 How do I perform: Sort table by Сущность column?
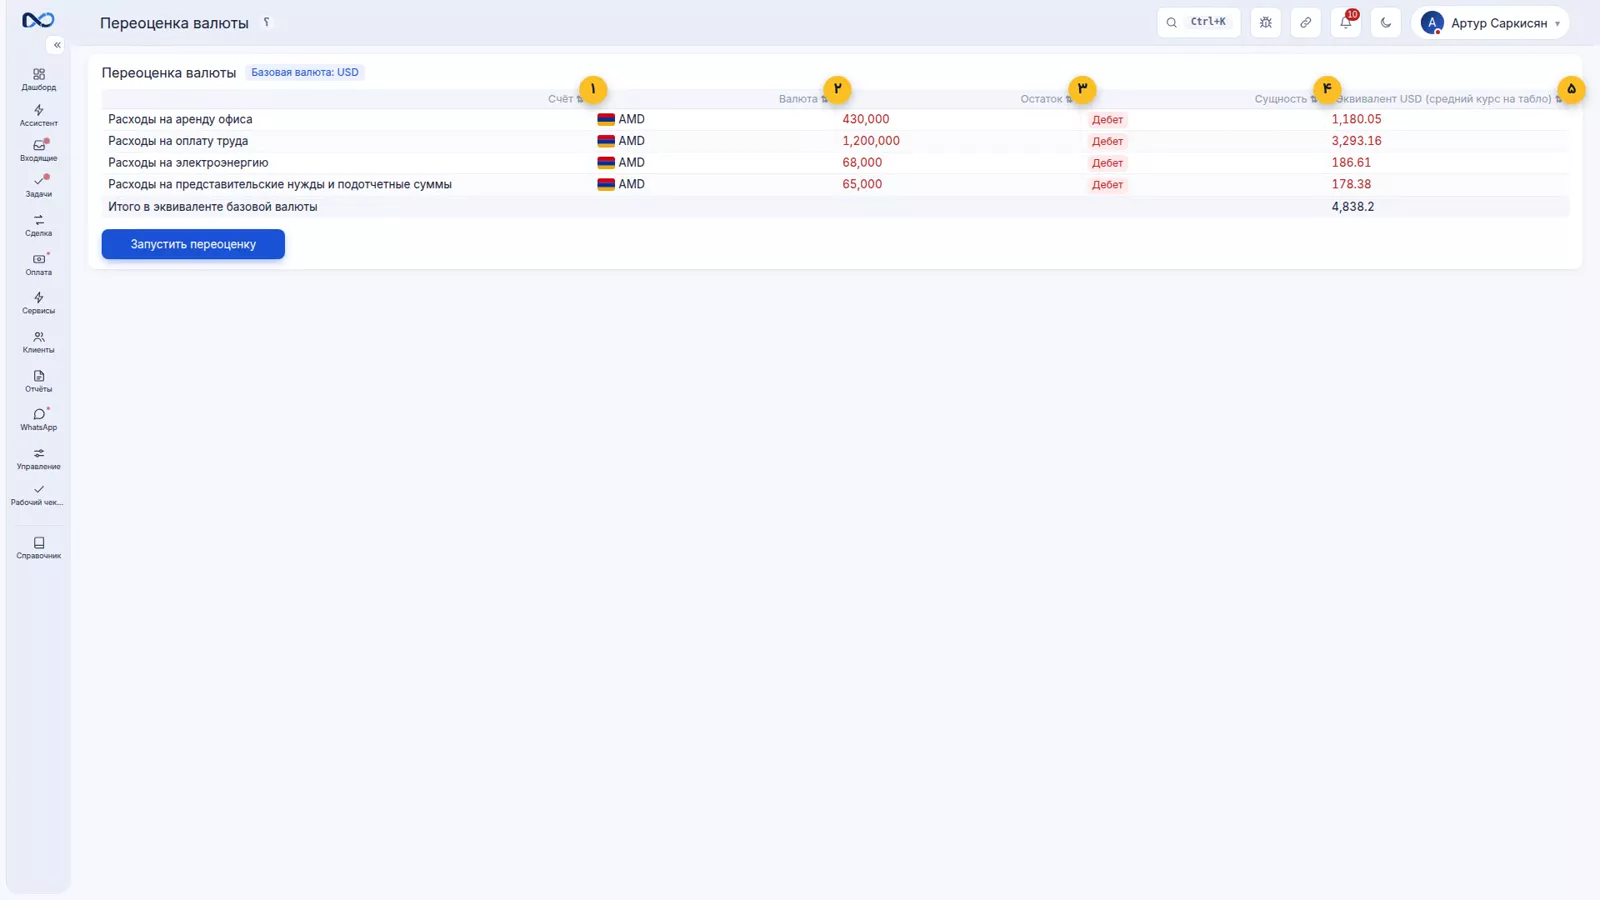pyautogui.click(x=1286, y=99)
